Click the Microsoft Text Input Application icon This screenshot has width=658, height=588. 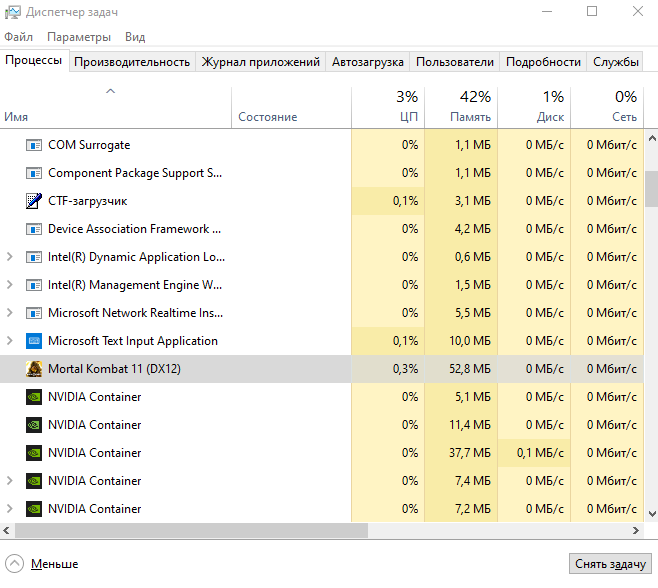click(x=34, y=341)
